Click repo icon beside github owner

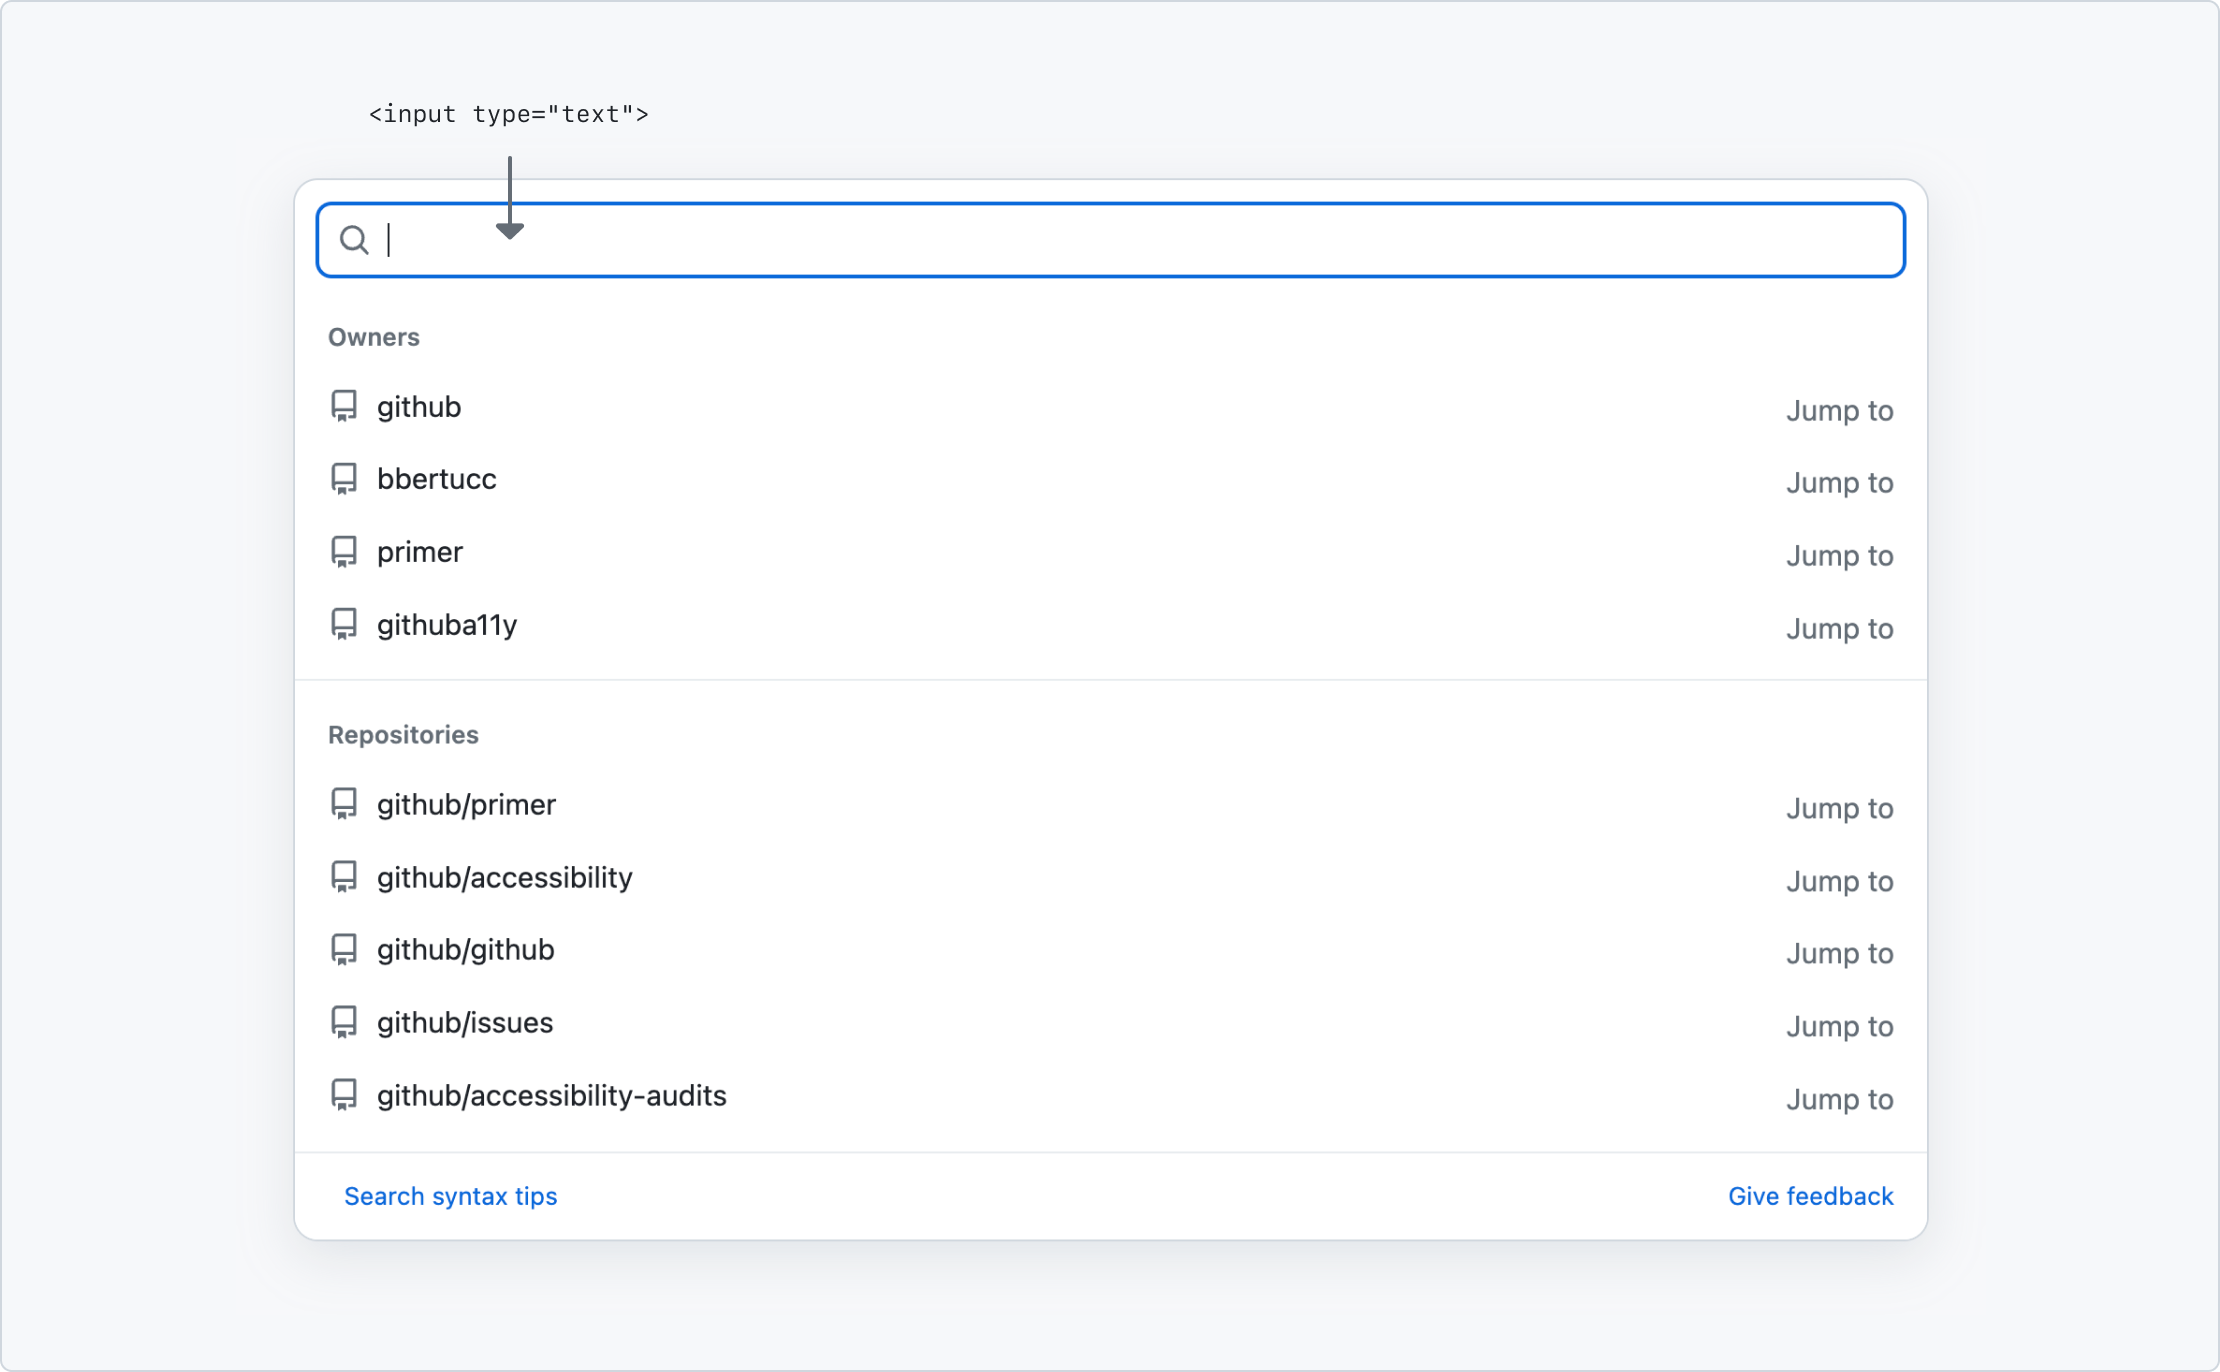[x=344, y=406]
